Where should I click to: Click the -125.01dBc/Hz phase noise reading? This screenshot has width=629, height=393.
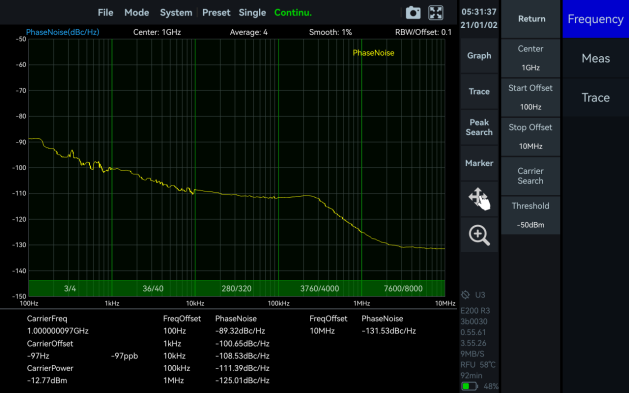(x=242, y=380)
